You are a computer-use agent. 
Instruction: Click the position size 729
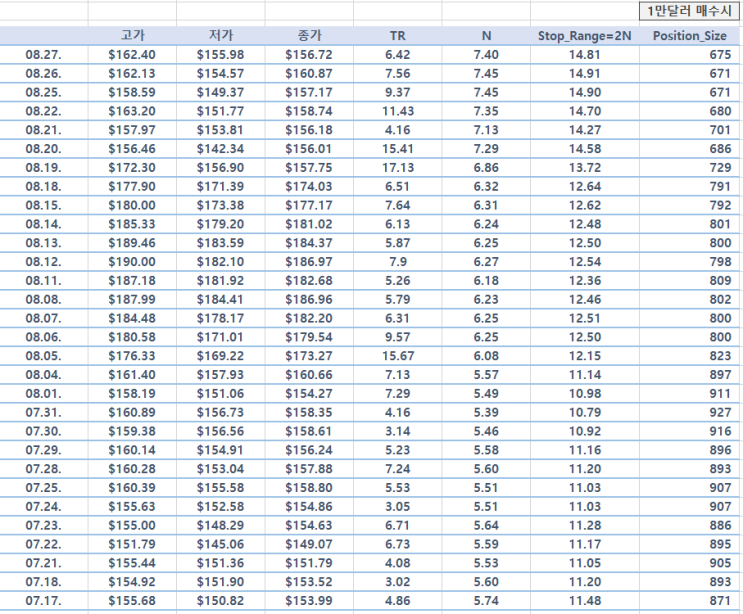pos(720,168)
